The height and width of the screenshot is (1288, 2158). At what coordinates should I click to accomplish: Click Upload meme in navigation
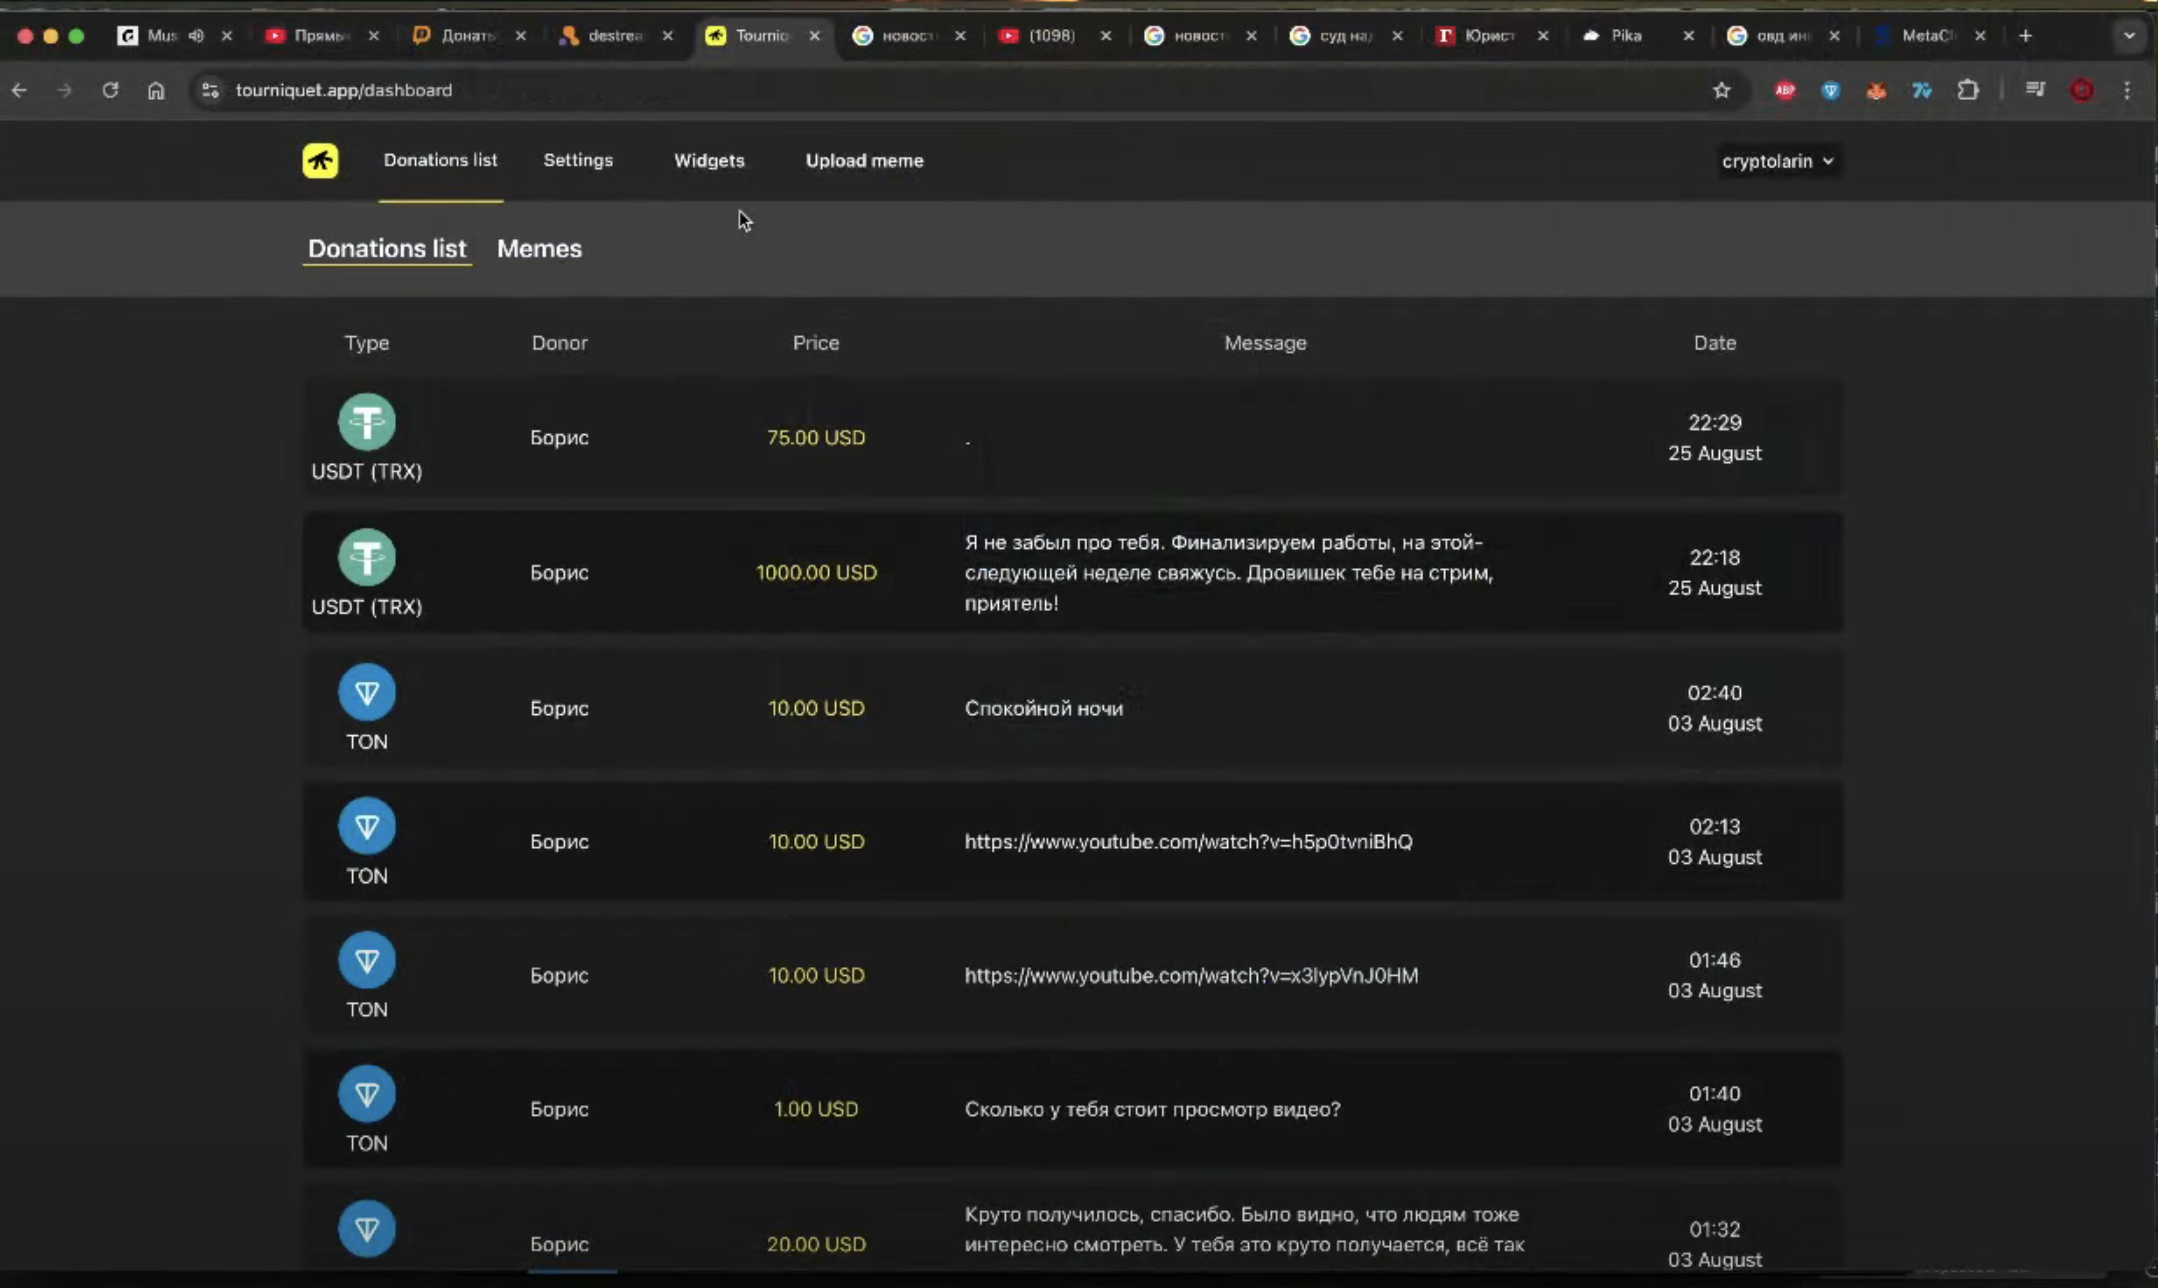[x=864, y=160]
